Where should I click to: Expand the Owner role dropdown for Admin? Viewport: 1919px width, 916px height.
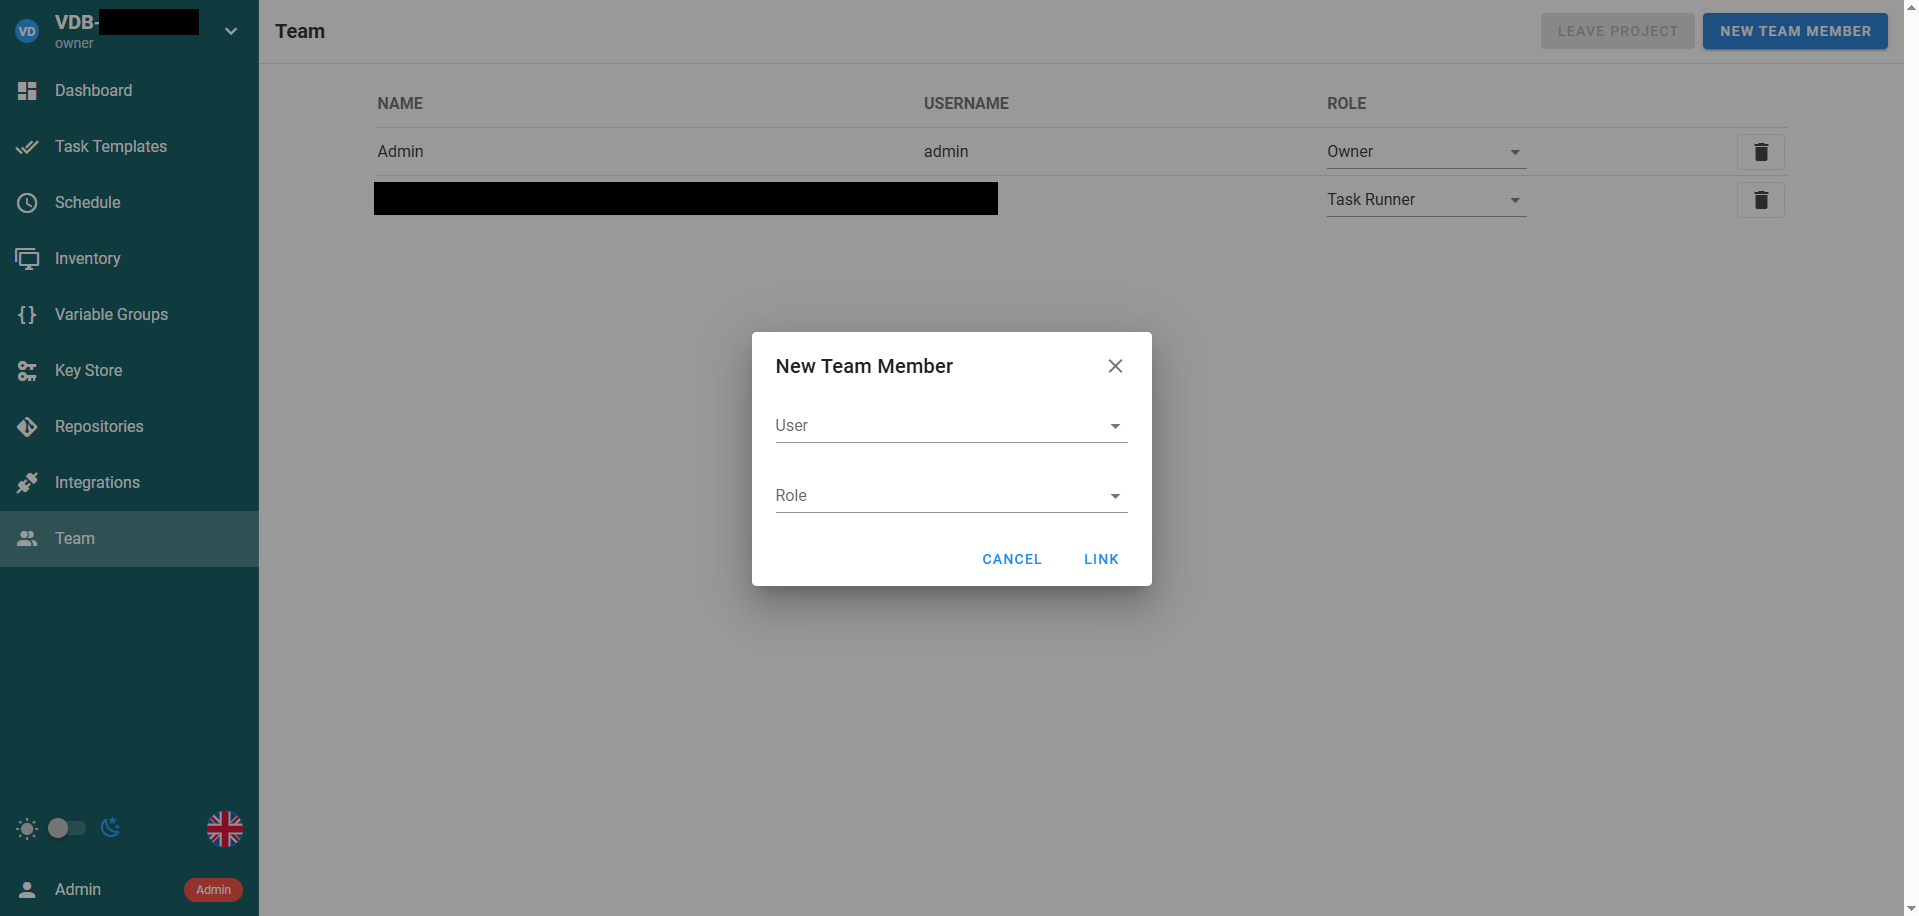pos(1425,152)
